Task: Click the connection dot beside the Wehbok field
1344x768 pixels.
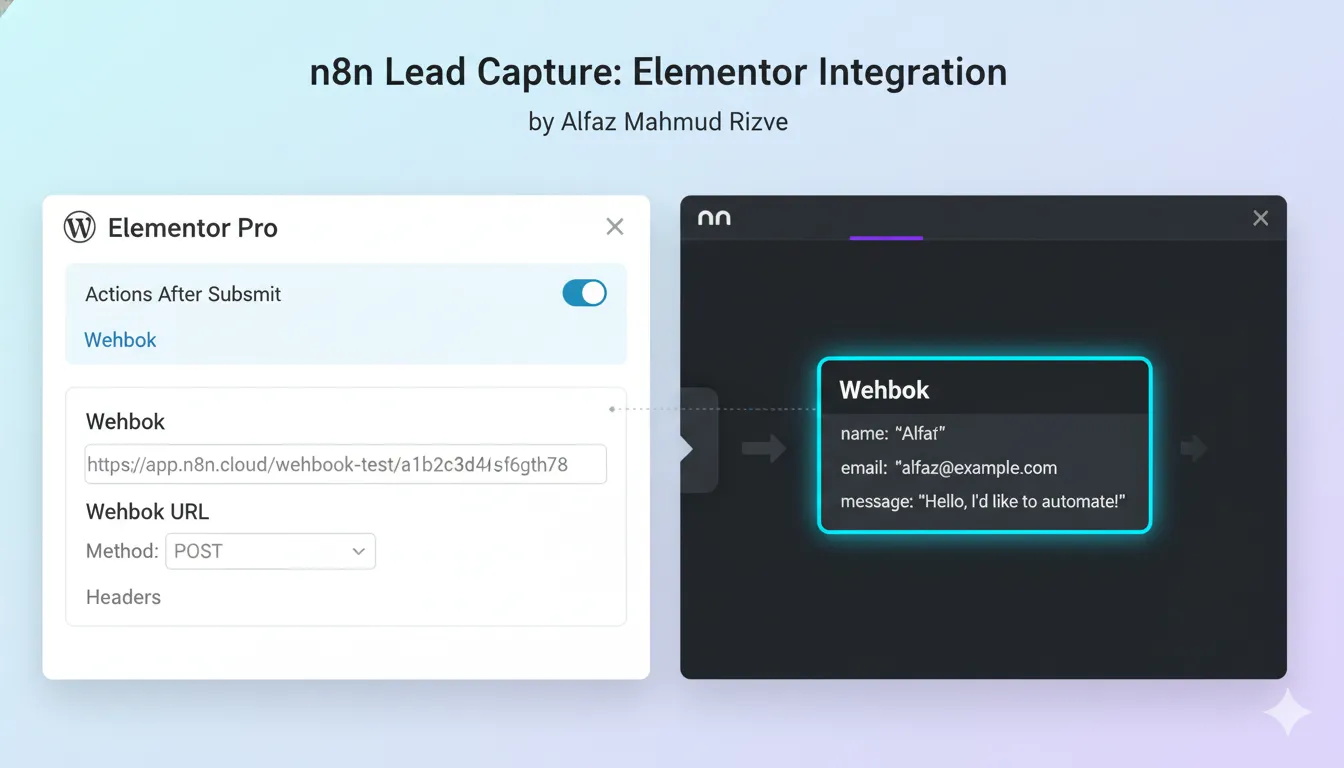Action: click(612, 408)
